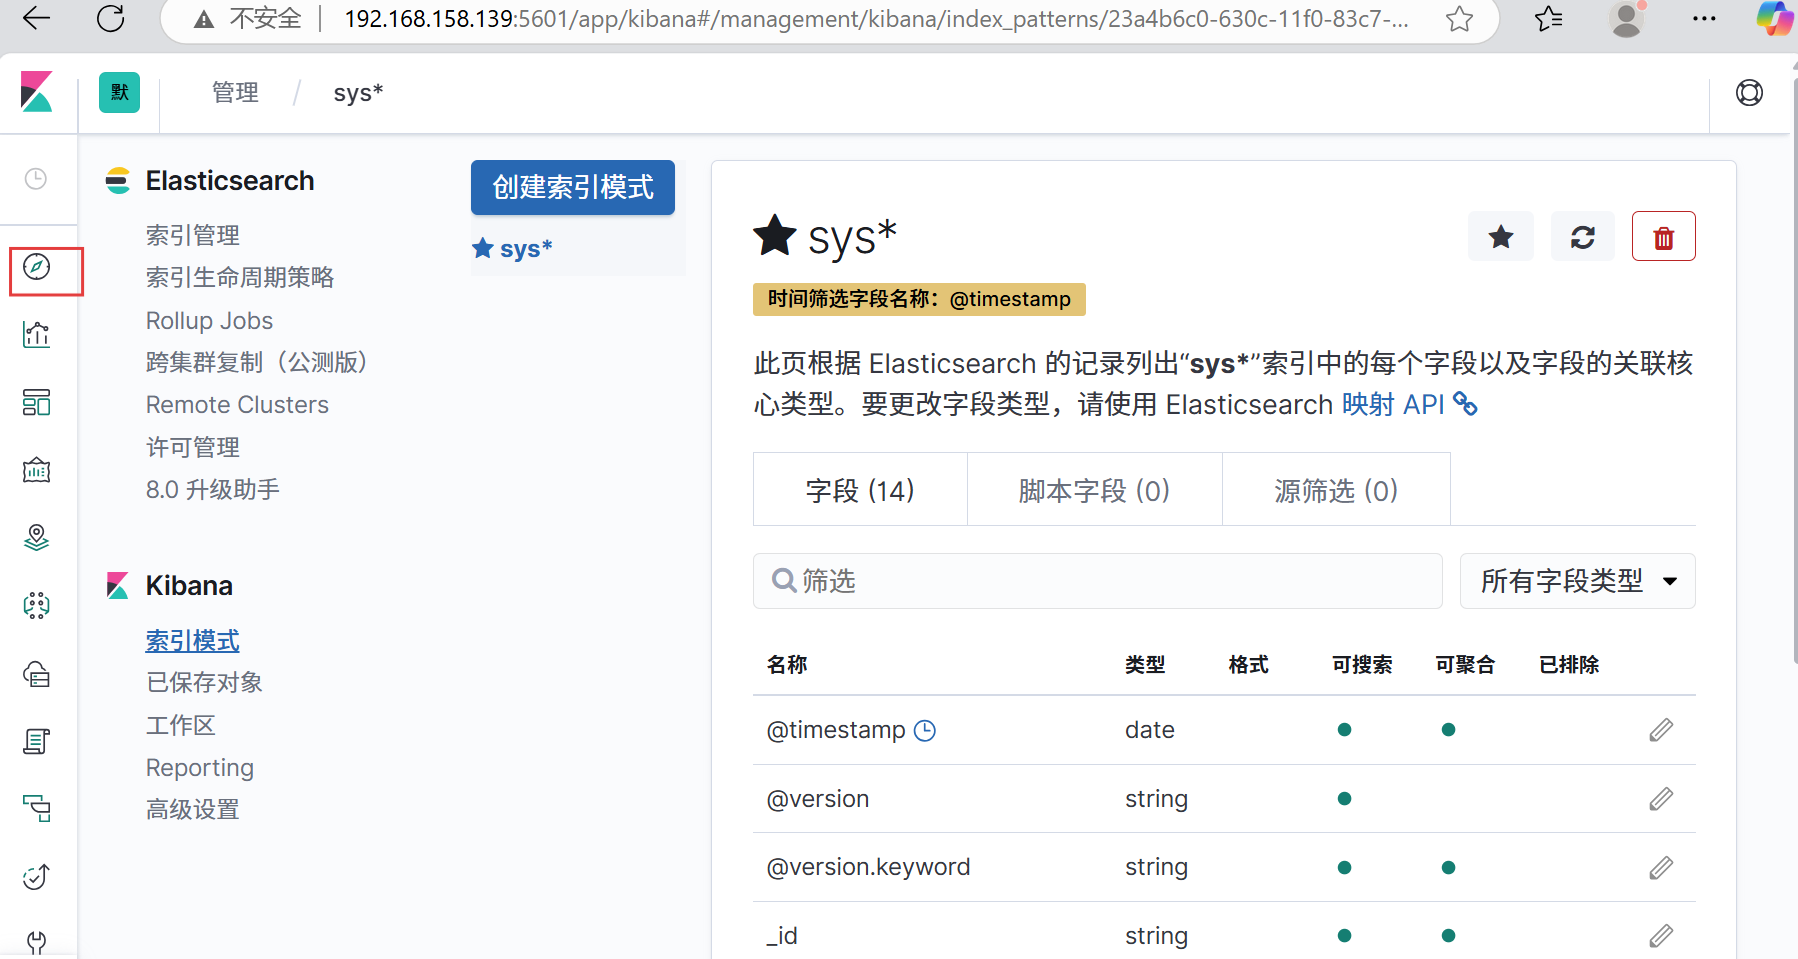This screenshot has height=959, width=1798.
Task: Open Uptime icon in left sidebar
Action: click(37, 877)
